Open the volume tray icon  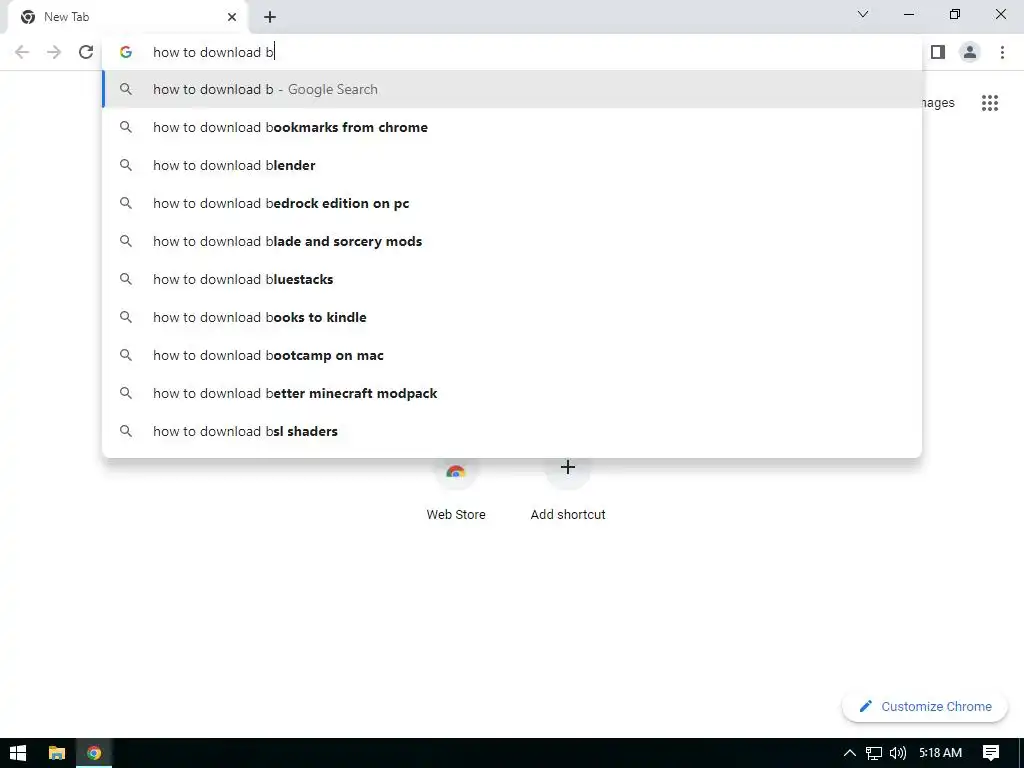[898, 753]
